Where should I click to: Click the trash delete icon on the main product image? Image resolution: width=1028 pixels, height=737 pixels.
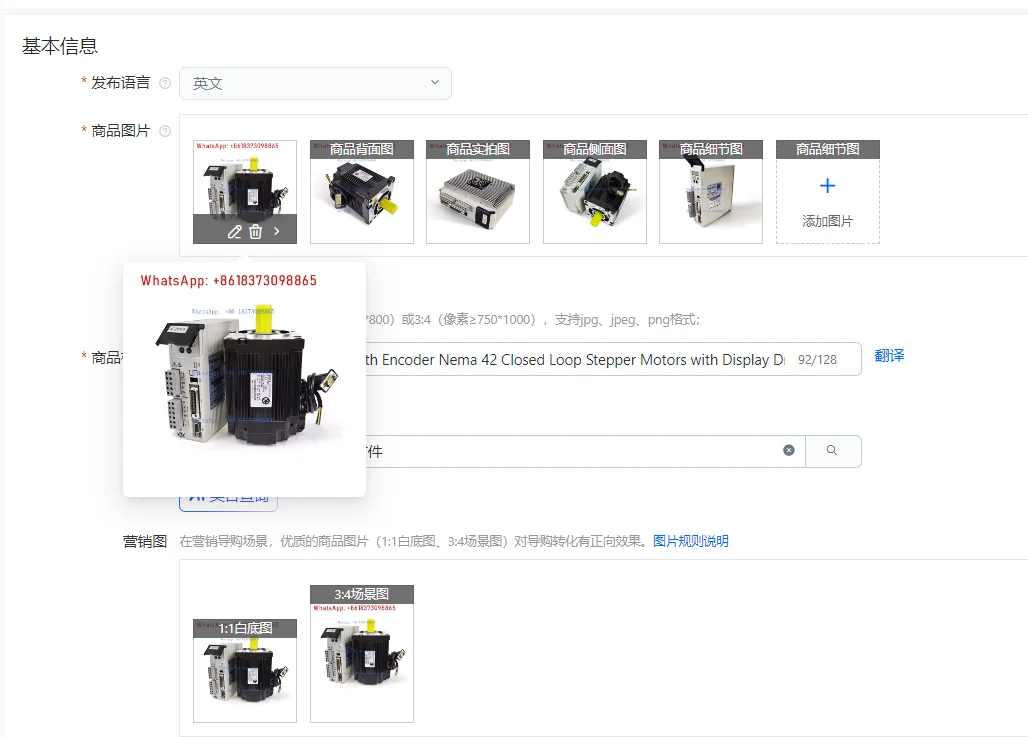point(255,231)
